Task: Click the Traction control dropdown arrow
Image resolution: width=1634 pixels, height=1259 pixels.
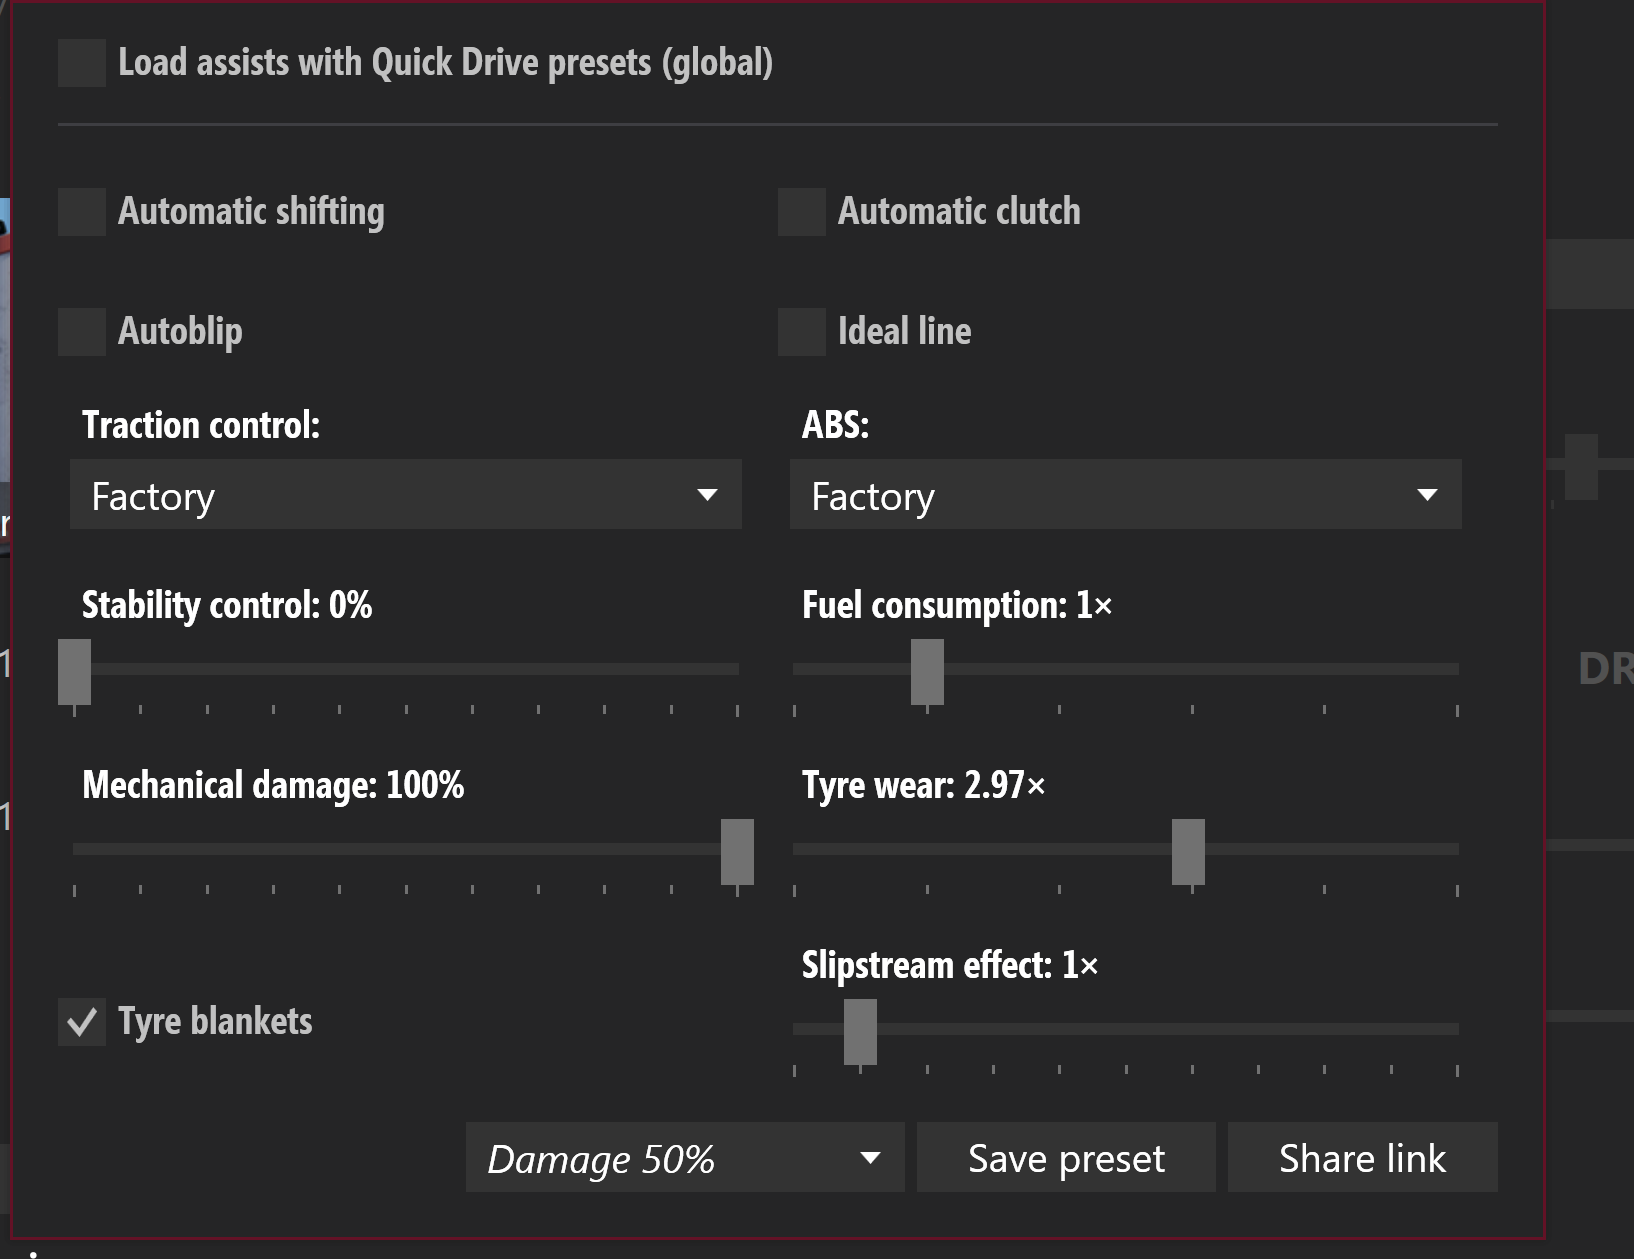Action: point(707,495)
